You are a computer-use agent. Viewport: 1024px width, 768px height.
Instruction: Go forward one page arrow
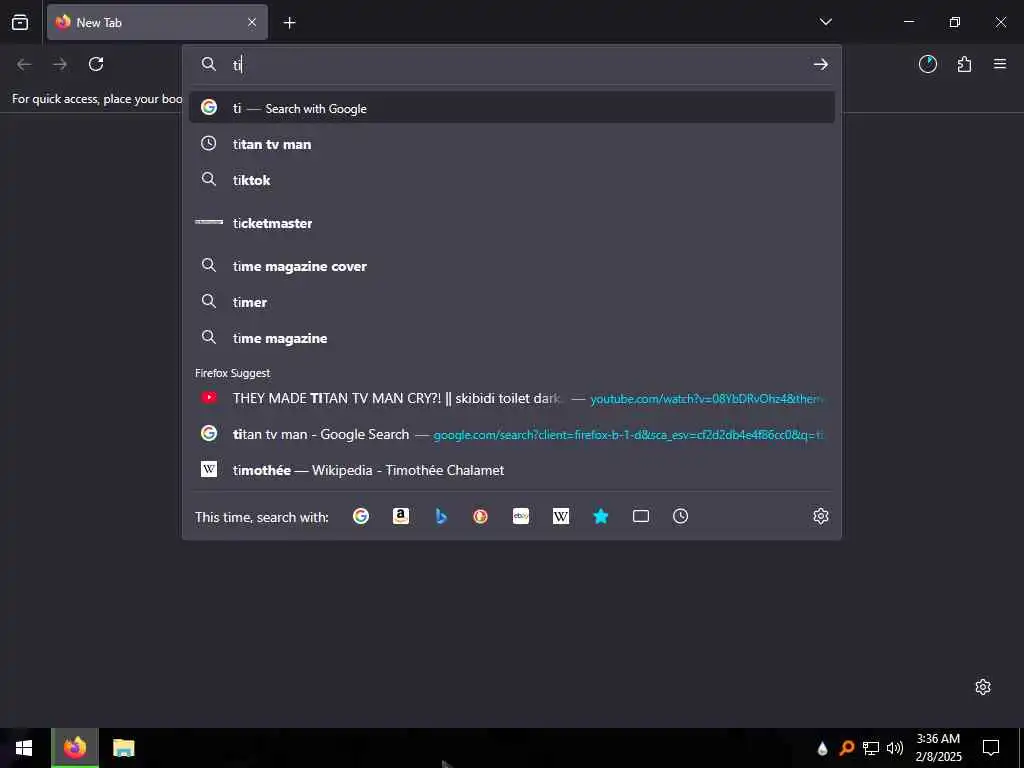(60, 64)
